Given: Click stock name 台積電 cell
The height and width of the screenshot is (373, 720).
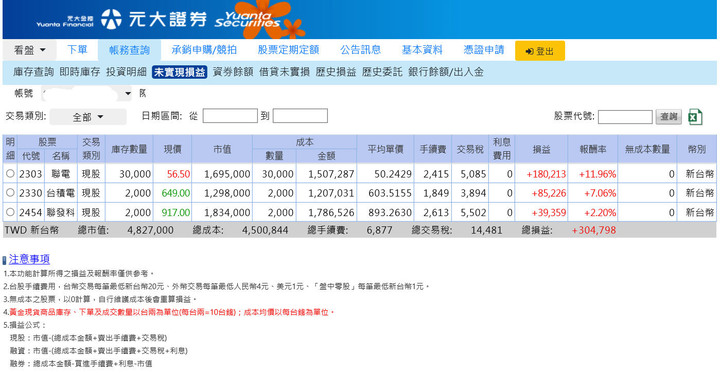Looking at the screenshot, I should [x=61, y=193].
